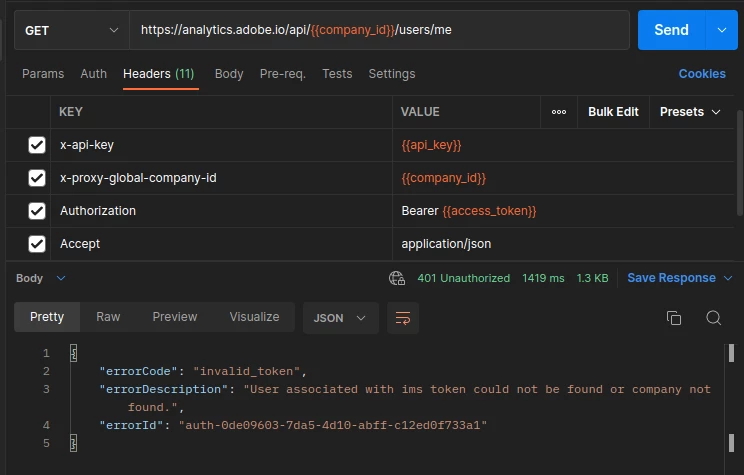Open the three-dots column options in headers table
This screenshot has width=744, height=475.
click(558, 112)
